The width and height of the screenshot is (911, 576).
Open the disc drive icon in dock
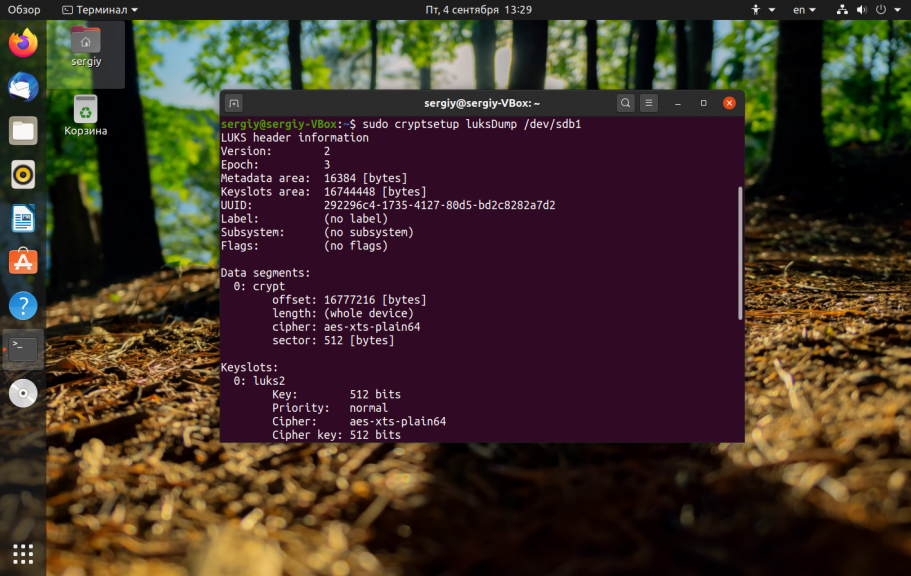tap(23, 393)
